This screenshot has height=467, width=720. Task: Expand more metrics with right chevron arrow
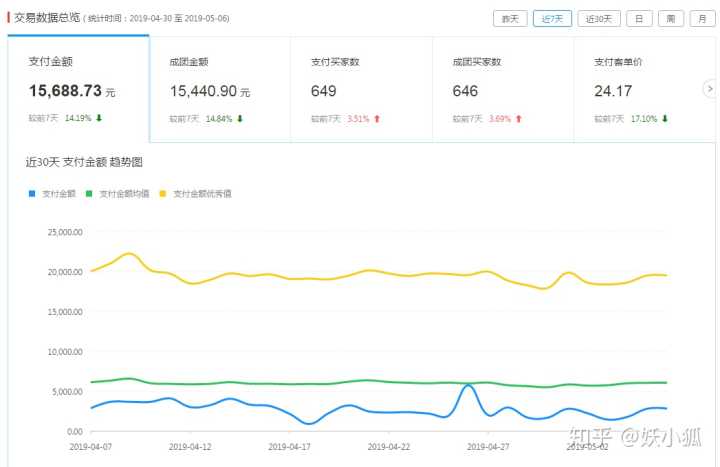coord(710,89)
